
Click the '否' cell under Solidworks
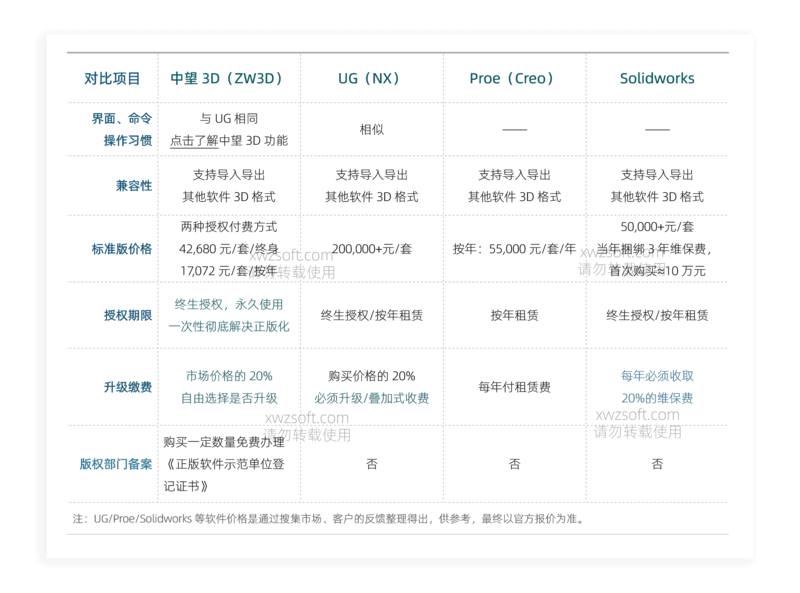click(657, 464)
